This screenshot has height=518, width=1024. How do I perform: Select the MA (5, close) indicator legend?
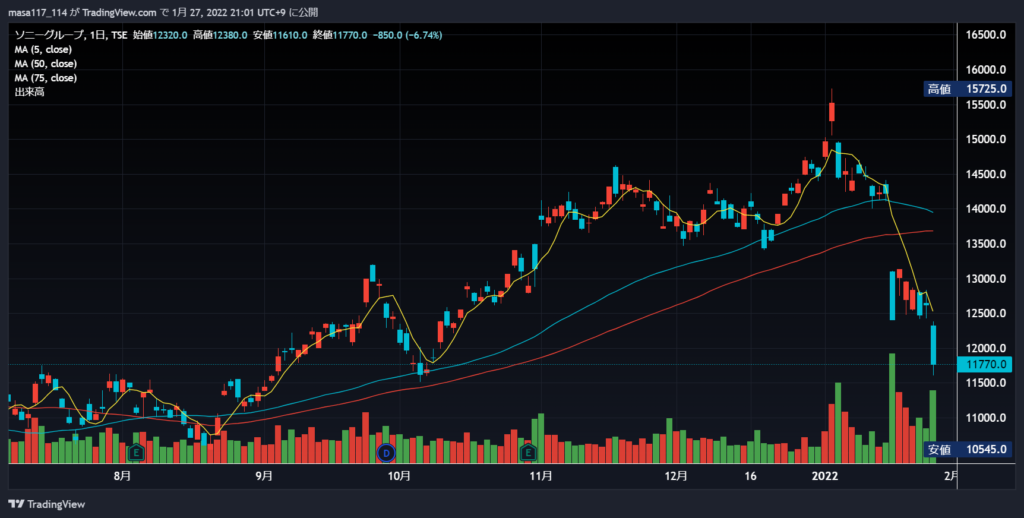click(x=43, y=50)
